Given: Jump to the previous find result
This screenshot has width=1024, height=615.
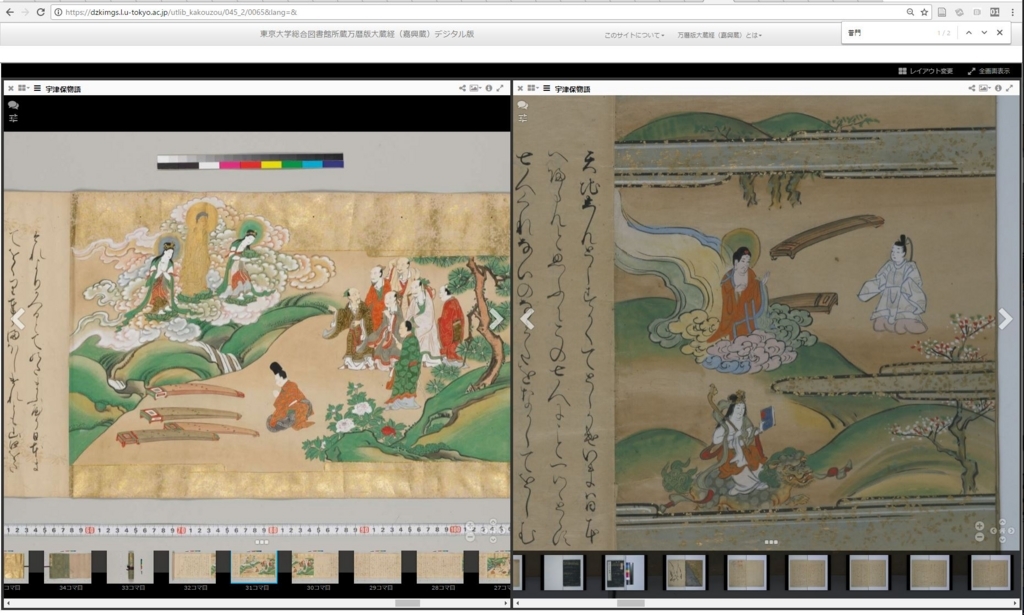Looking at the screenshot, I should 968,33.
